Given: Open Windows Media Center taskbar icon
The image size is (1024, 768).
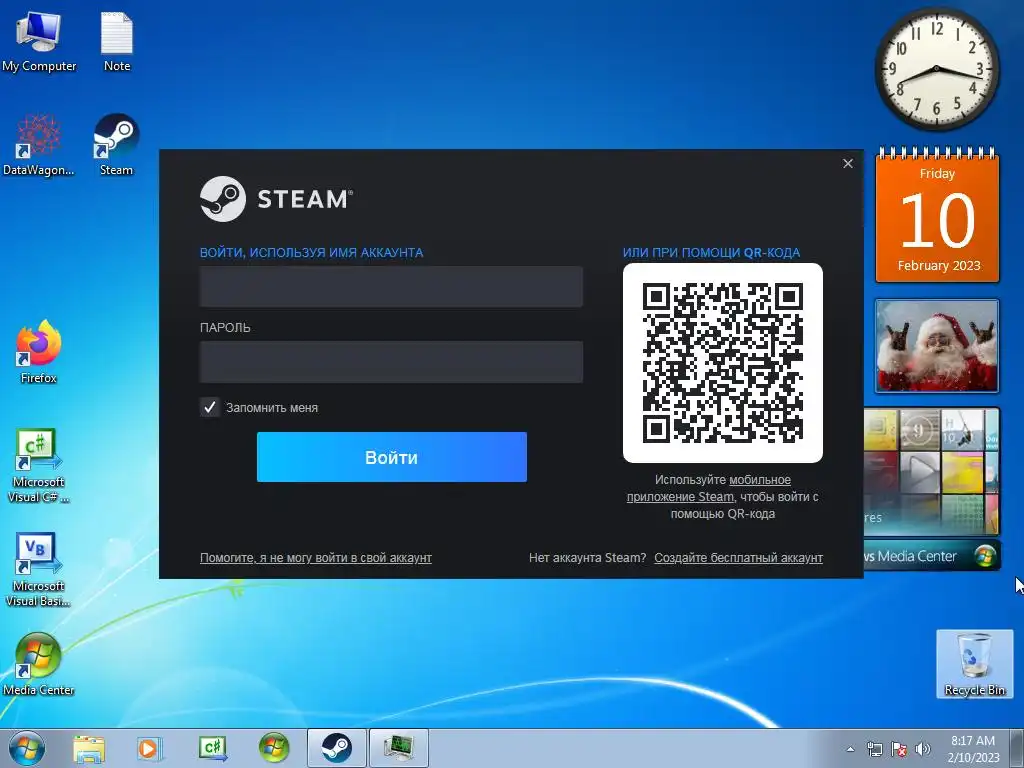Looking at the screenshot, I should click(274, 748).
